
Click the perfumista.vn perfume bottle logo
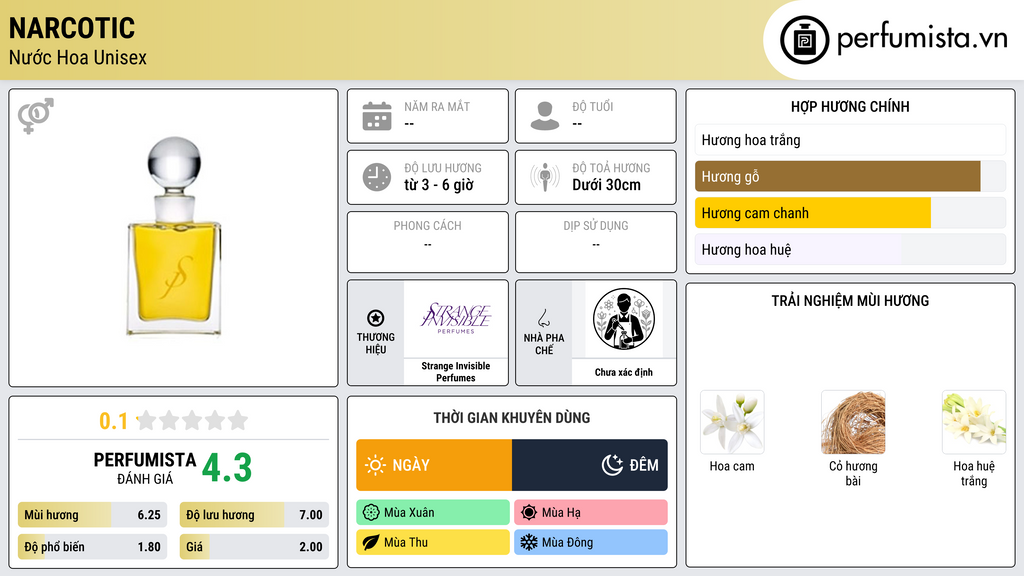805,40
